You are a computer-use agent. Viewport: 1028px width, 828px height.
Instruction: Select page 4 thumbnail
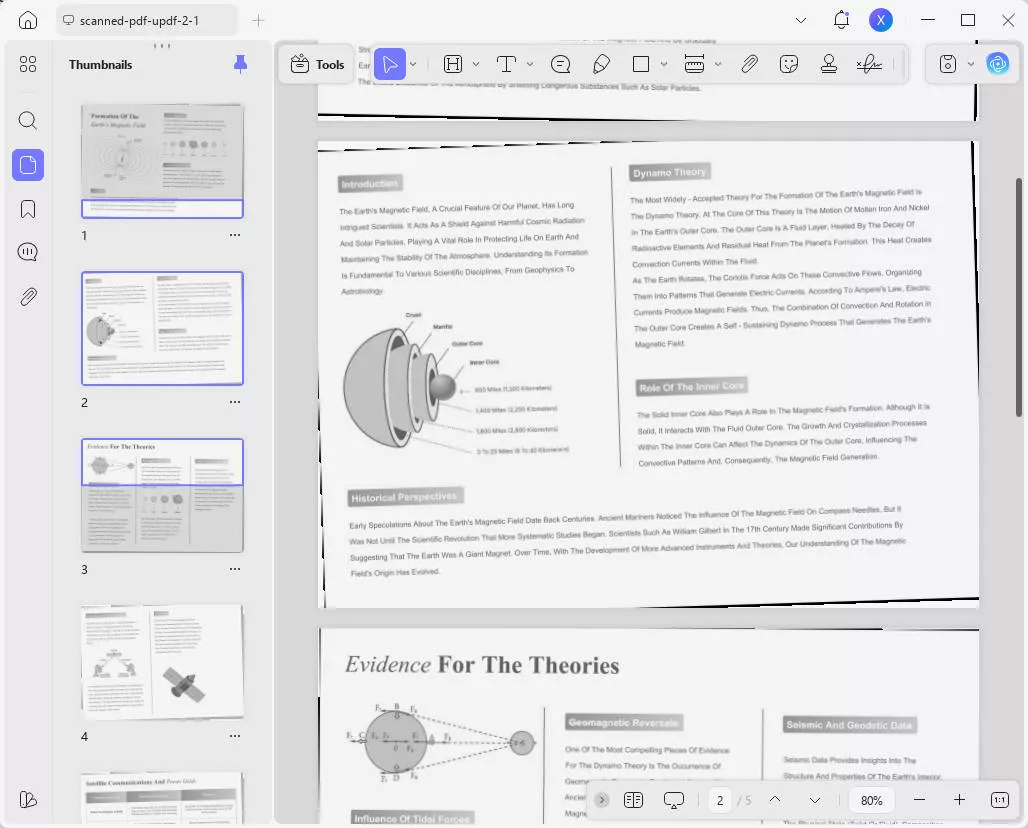pos(162,662)
